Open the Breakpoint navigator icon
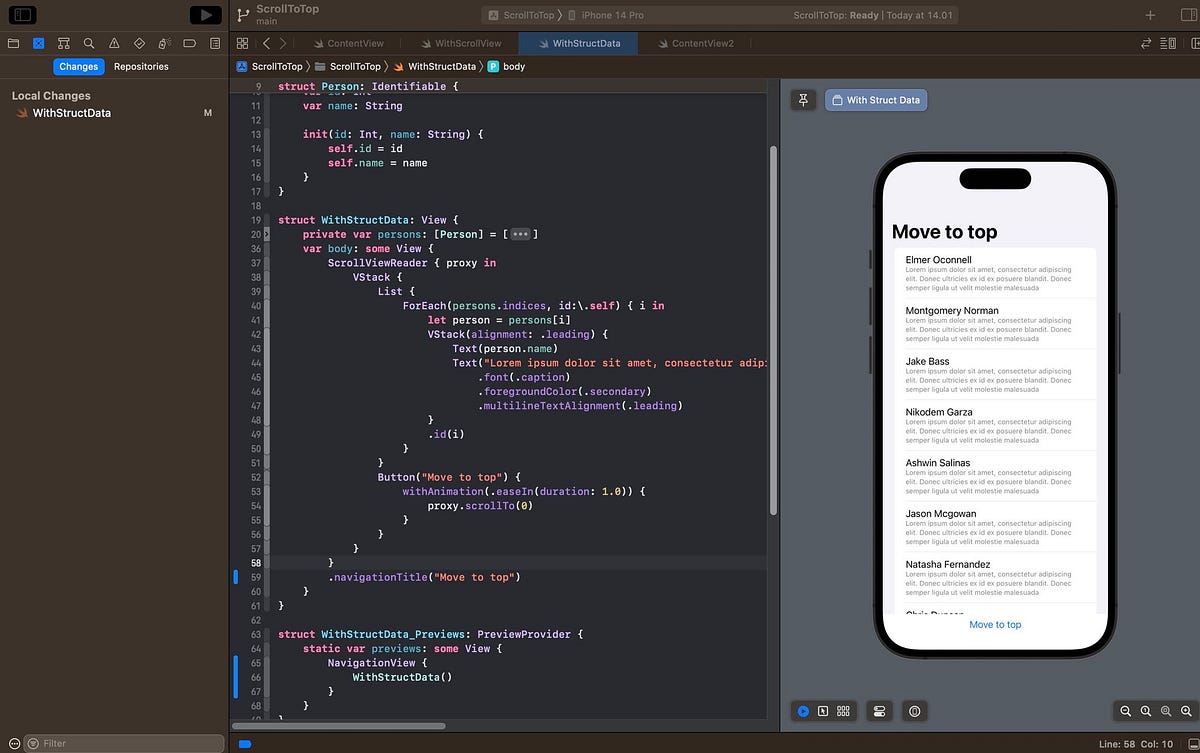The height and width of the screenshot is (753, 1200). click(x=190, y=42)
